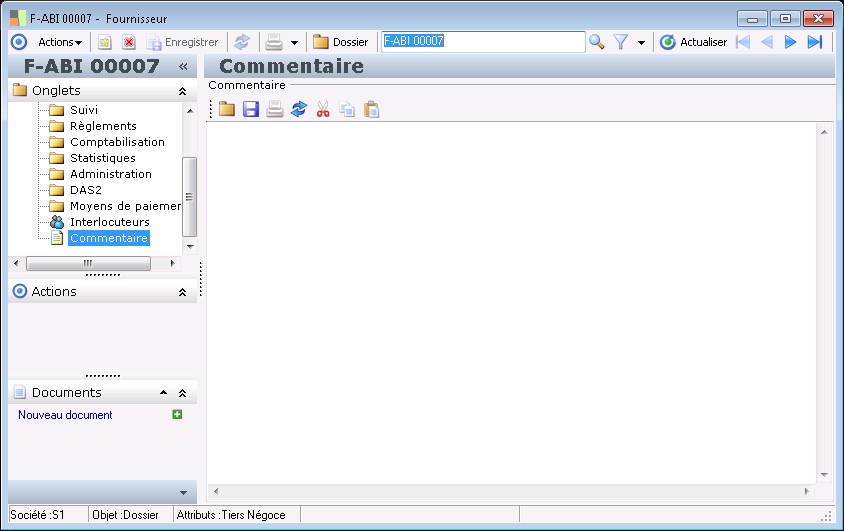The height and width of the screenshot is (531, 844).
Task: Collapse the Actions panel section
Action: point(182,292)
